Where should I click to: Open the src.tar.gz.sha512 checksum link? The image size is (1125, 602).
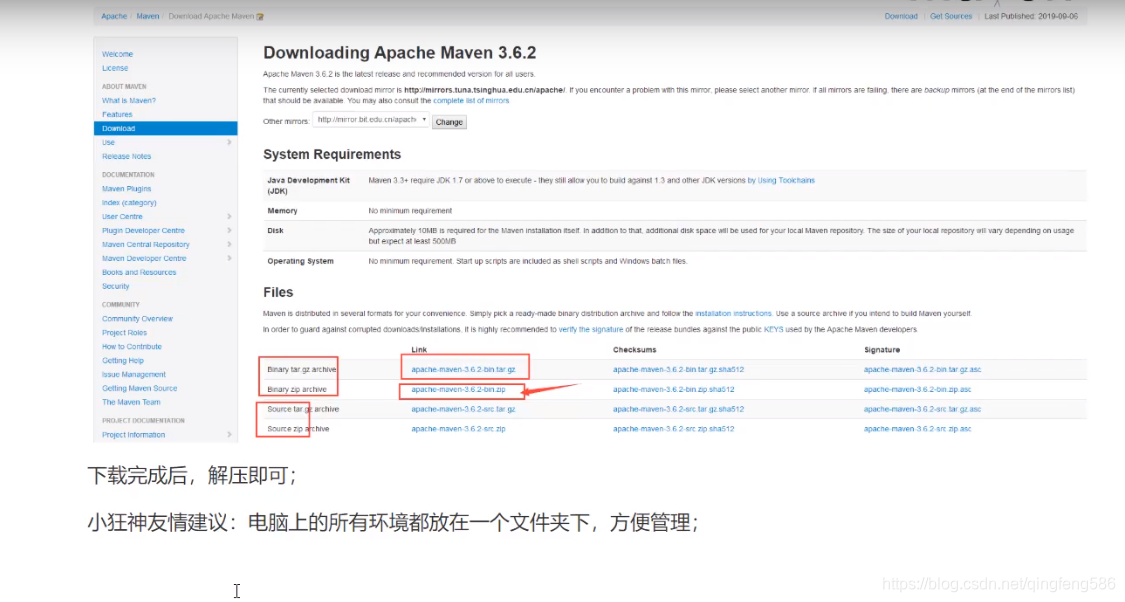tap(679, 409)
